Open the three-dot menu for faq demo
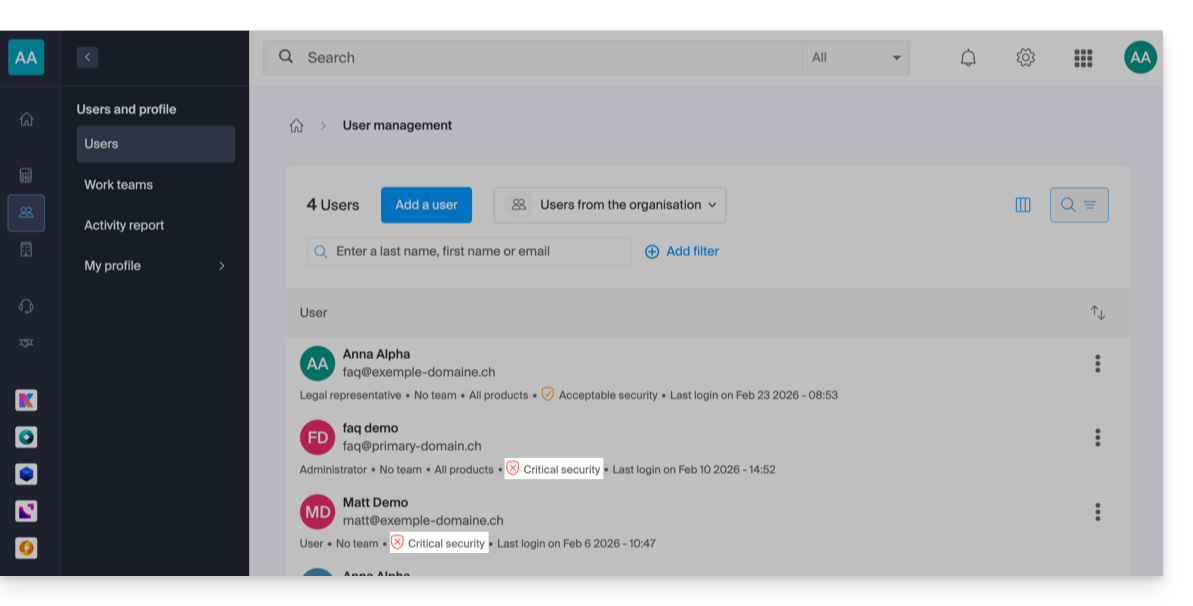 (1097, 438)
